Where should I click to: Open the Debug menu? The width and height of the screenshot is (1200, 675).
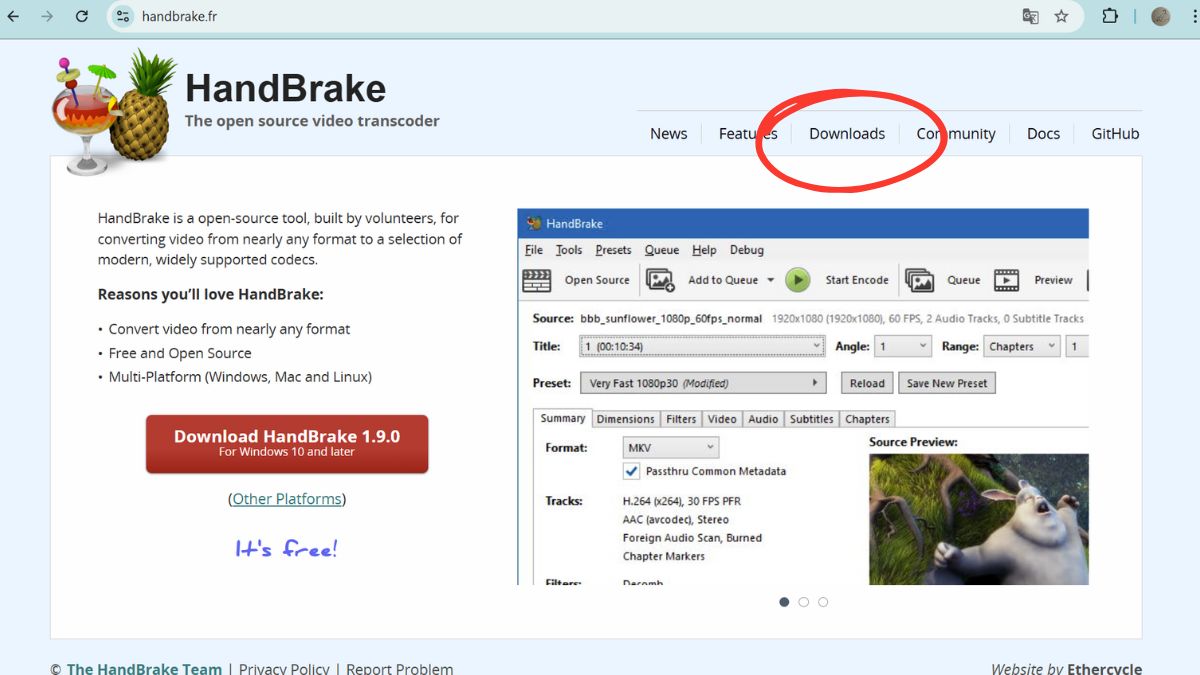click(747, 250)
